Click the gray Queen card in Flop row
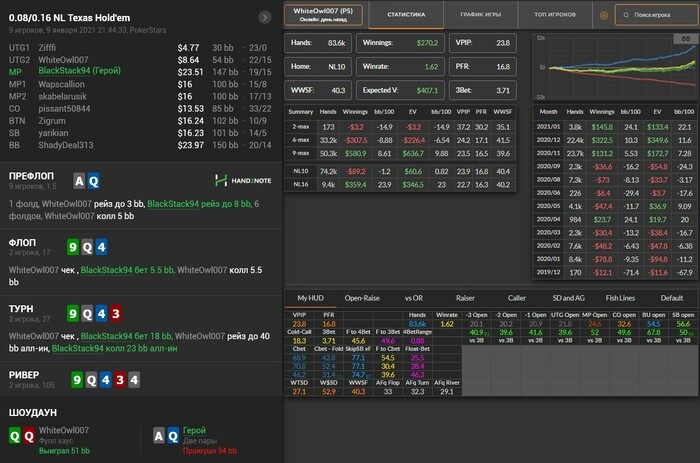The height and width of the screenshot is (463, 700). [87, 247]
